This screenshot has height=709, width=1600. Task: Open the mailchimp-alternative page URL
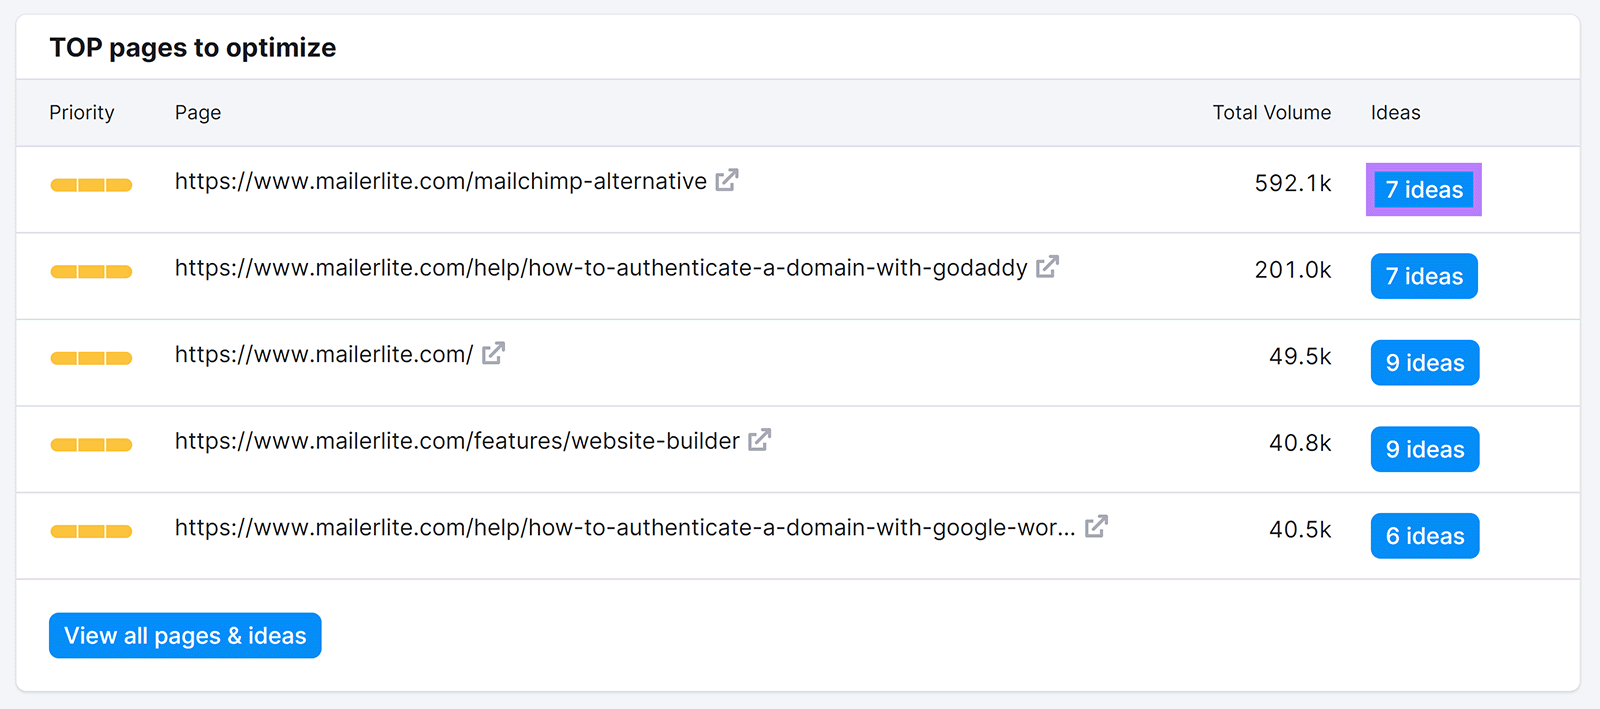(441, 181)
